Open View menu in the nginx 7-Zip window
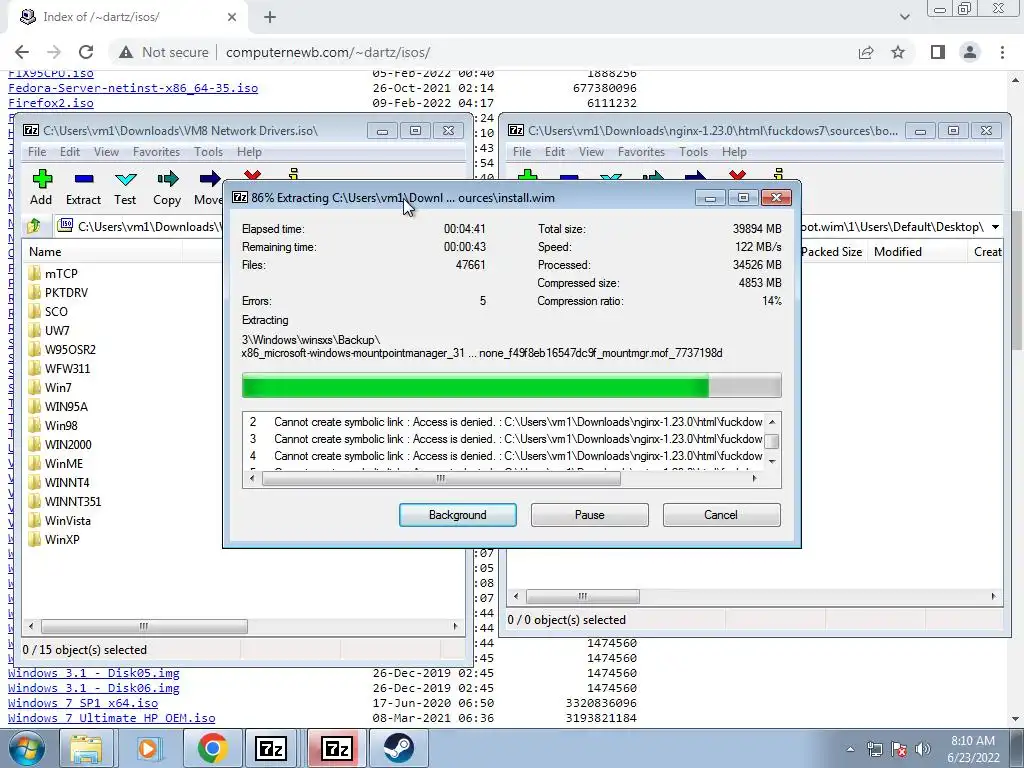This screenshot has width=1024, height=768. (591, 152)
